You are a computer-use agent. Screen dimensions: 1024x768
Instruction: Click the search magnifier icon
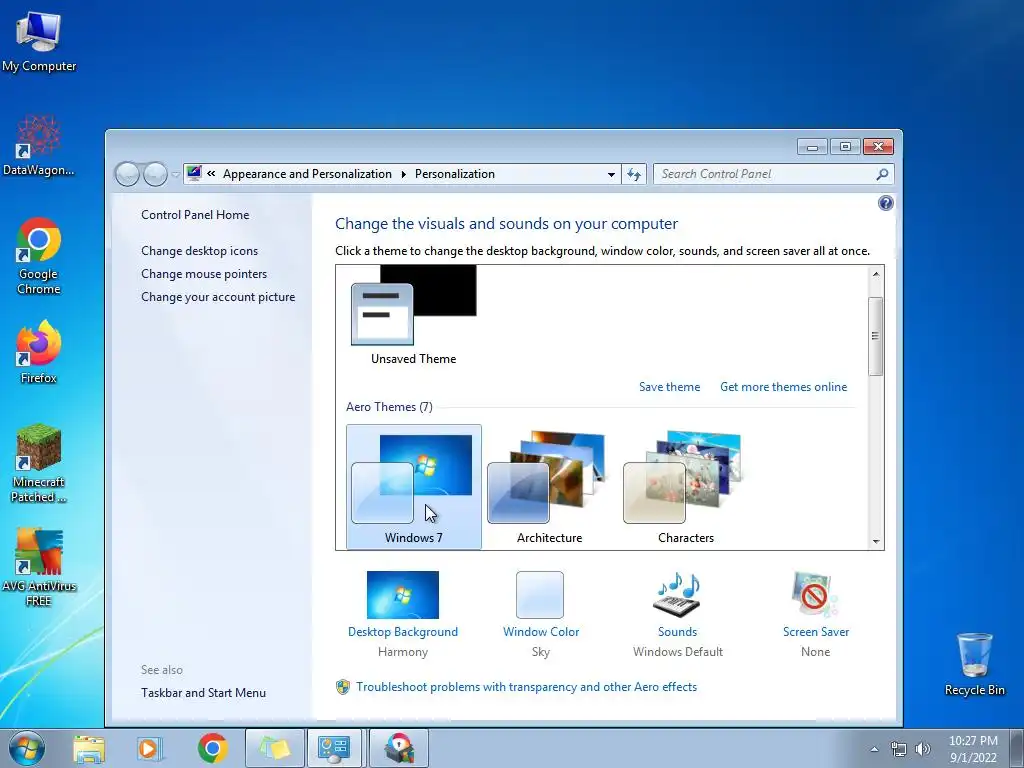882,174
